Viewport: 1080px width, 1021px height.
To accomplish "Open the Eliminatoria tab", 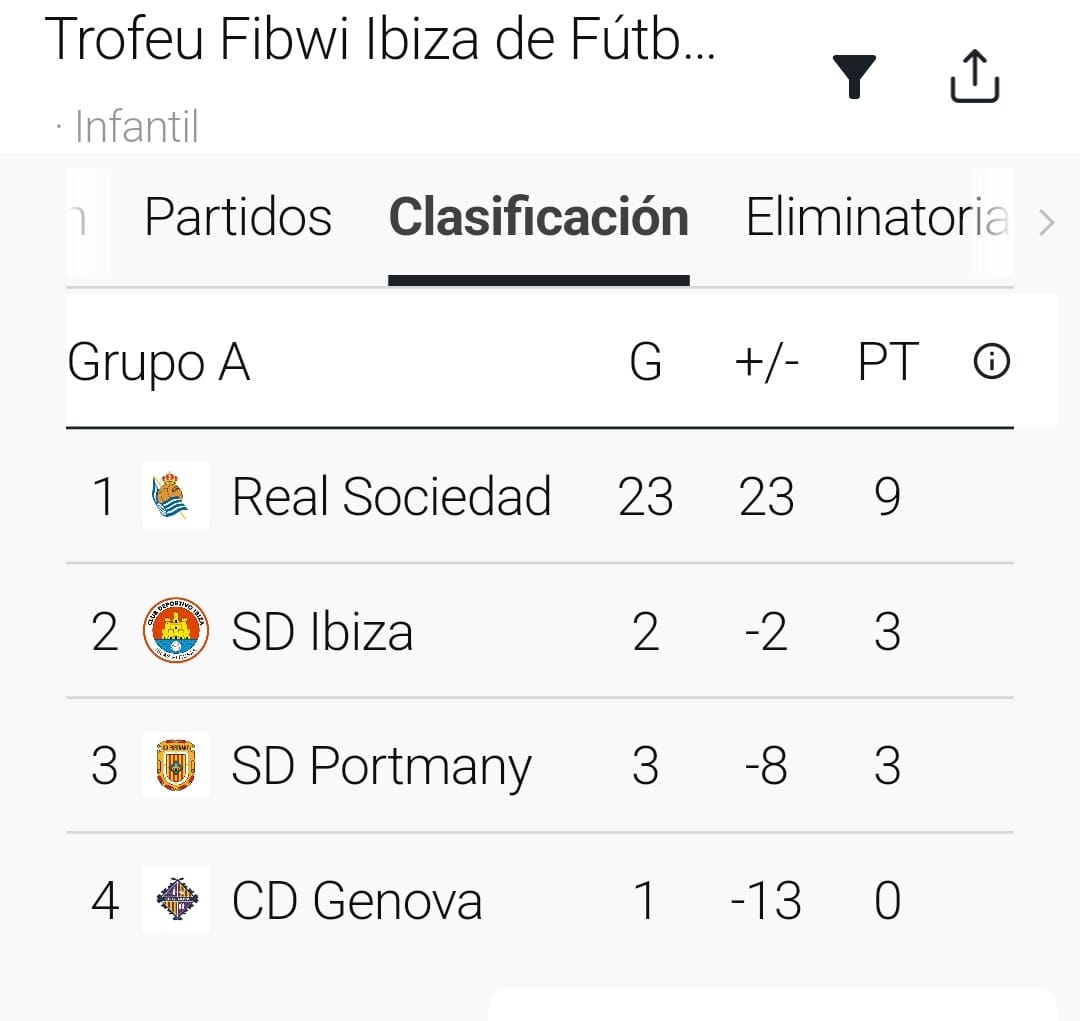I will tap(876, 217).
